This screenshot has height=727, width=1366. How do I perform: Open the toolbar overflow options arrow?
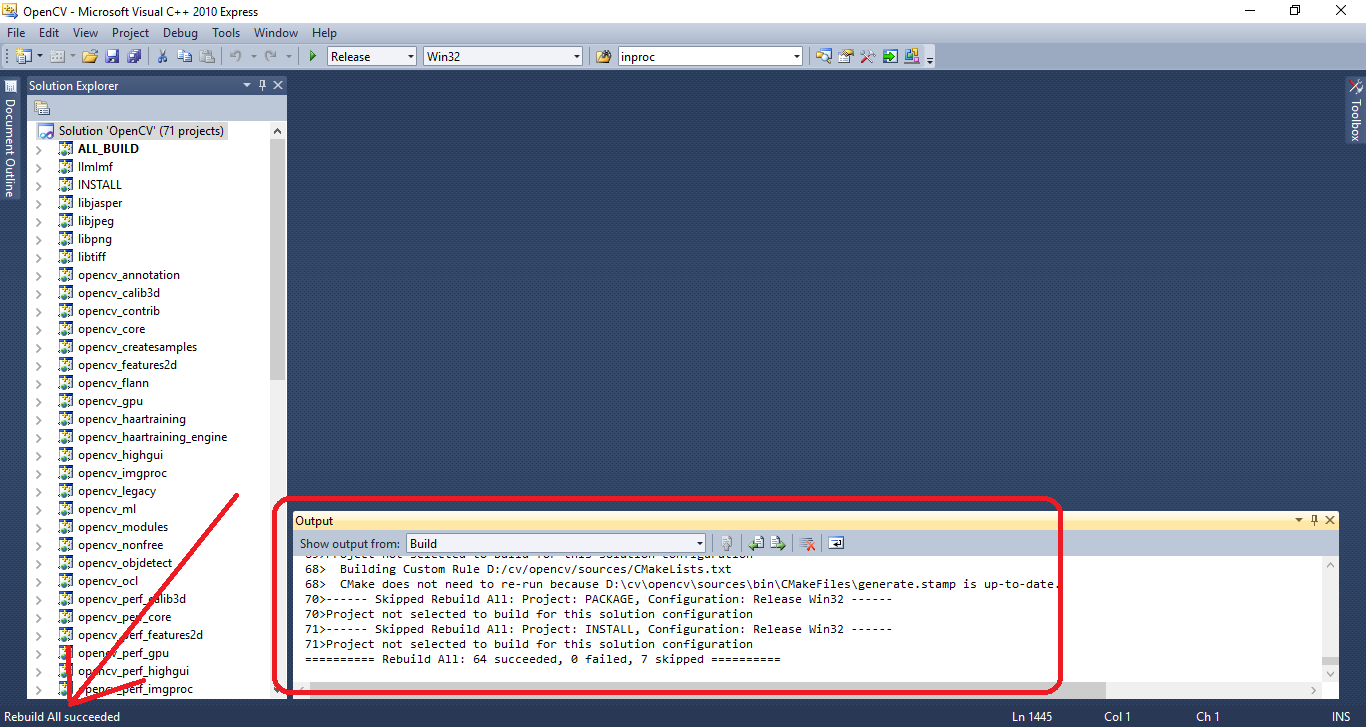pos(930,60)
